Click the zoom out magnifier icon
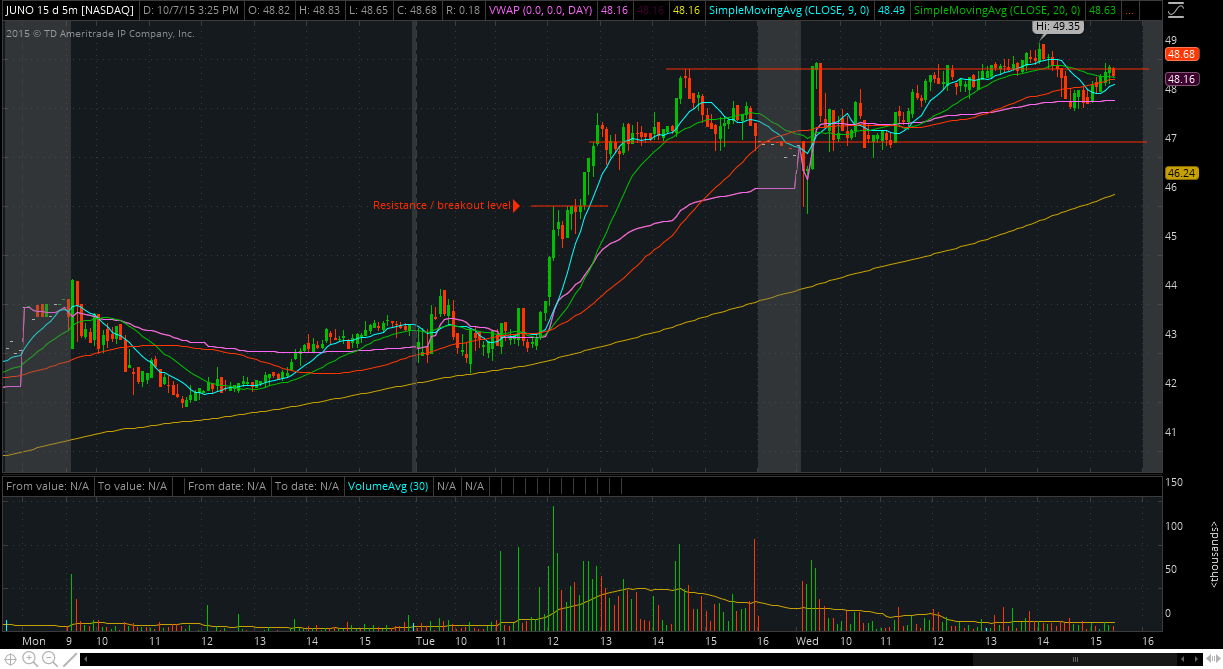Screen dimensions: 1223x669 tap(48, 659)
